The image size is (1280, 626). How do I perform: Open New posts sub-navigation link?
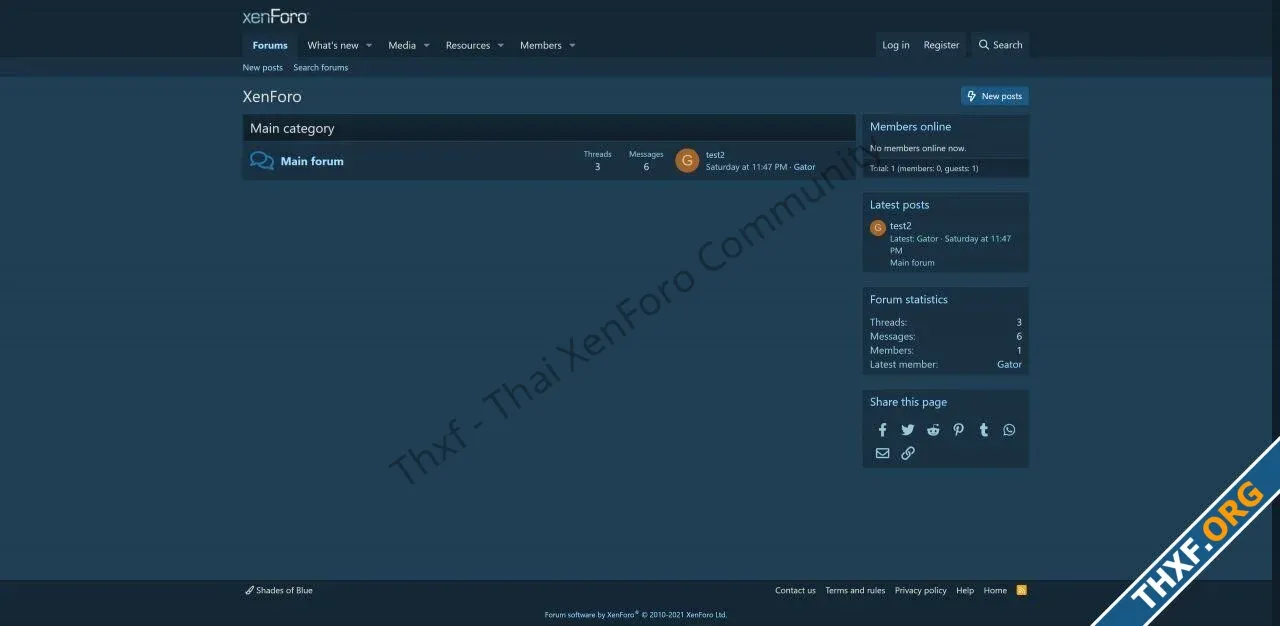(263, 68)
